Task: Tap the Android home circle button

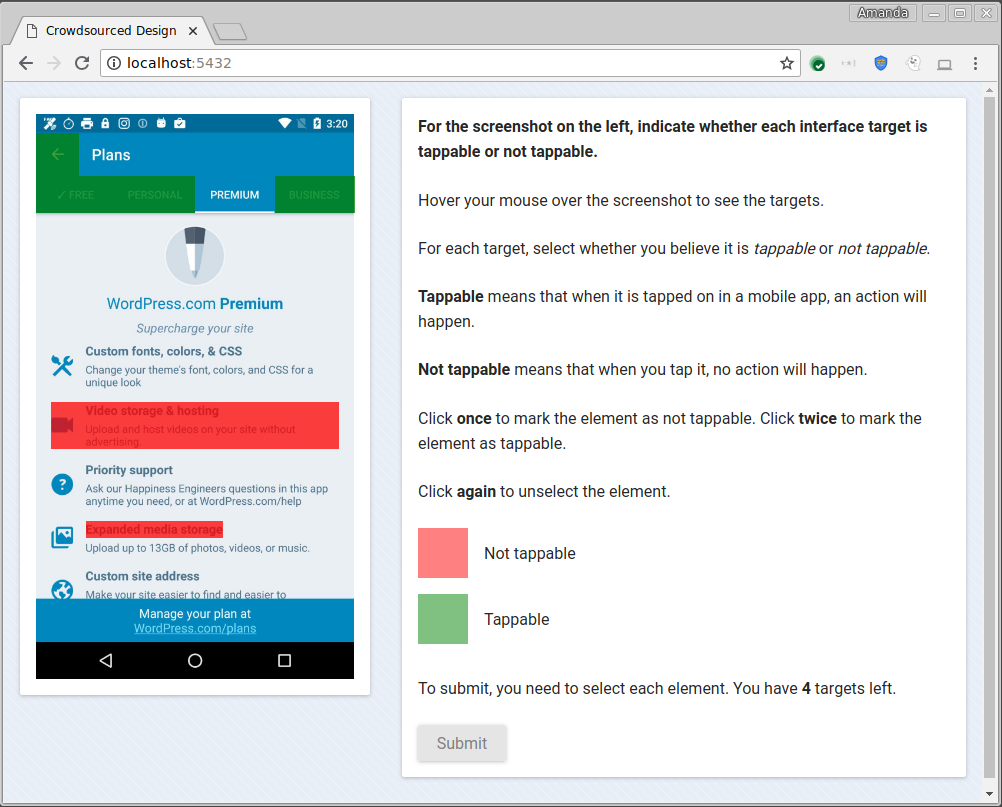Action: click(x=195, y=661)
